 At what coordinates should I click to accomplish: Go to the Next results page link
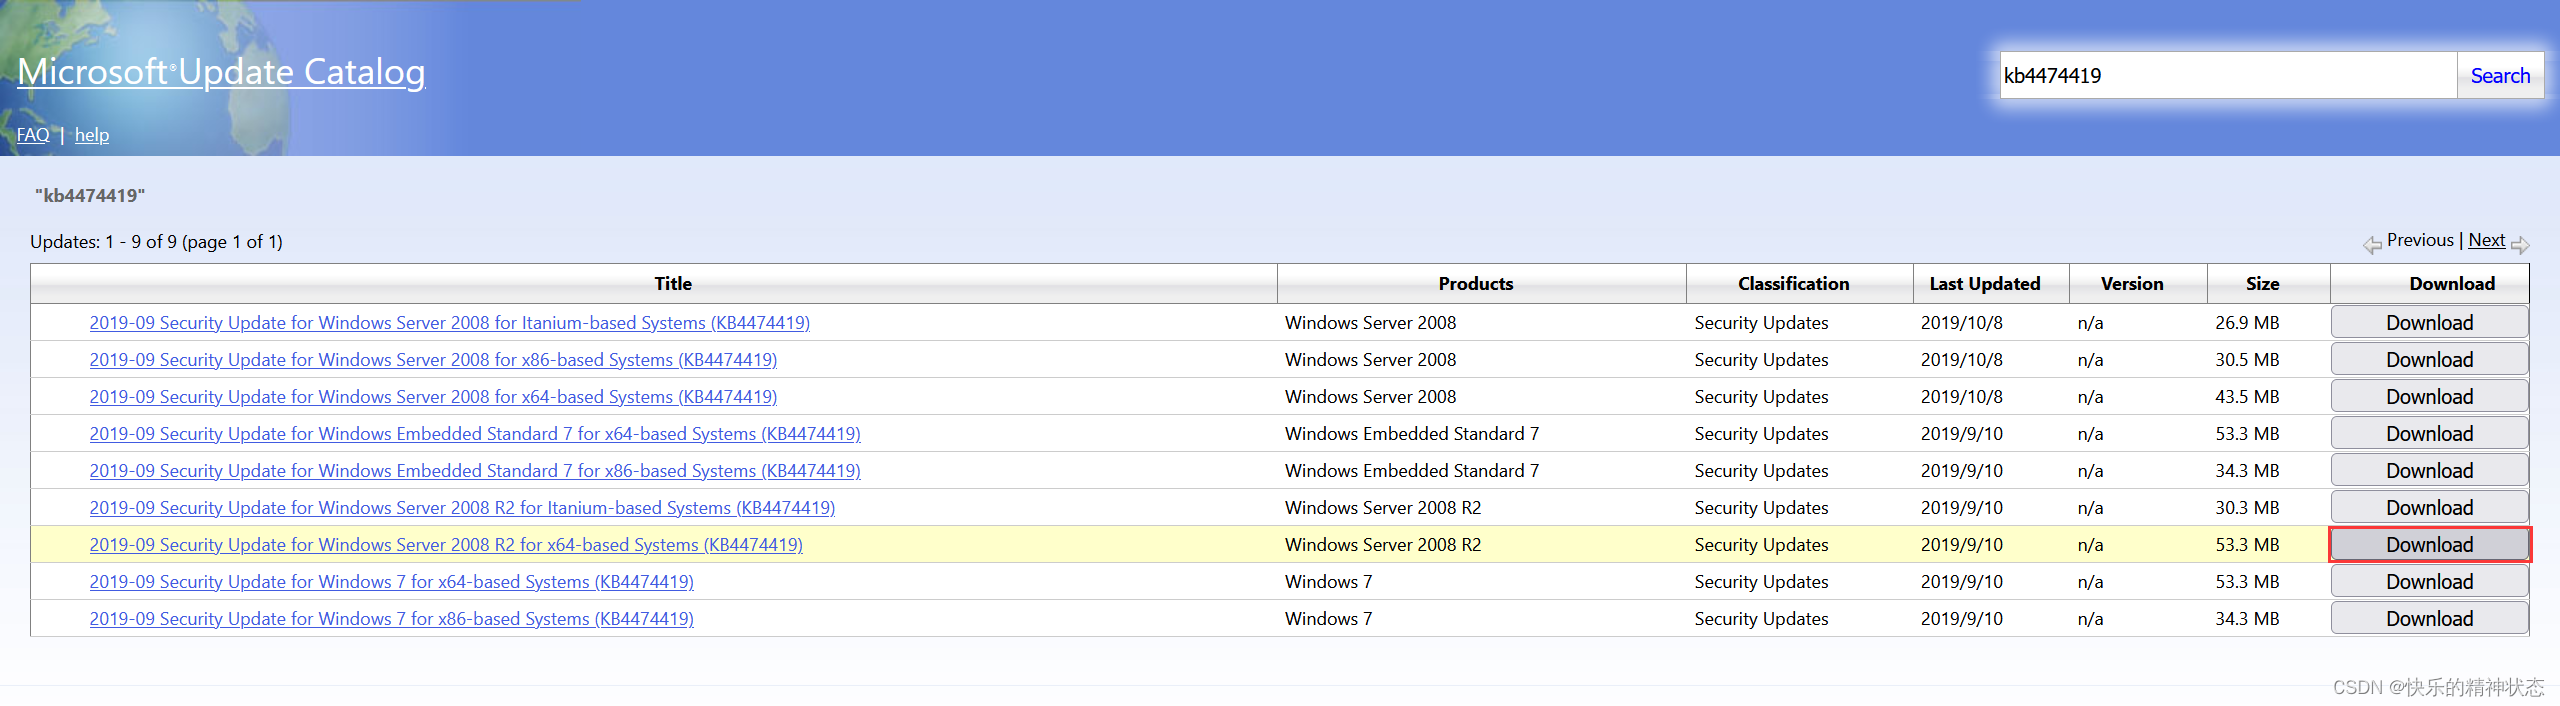point(2486,240)
